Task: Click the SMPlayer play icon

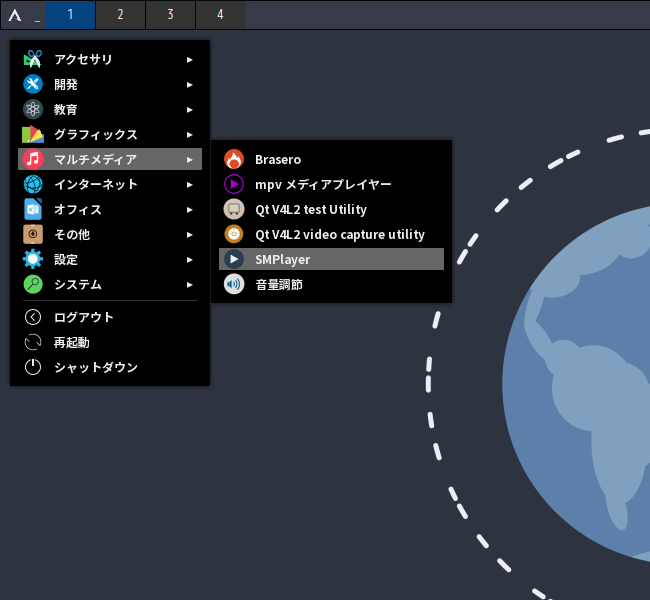Action: coord(234,259)
